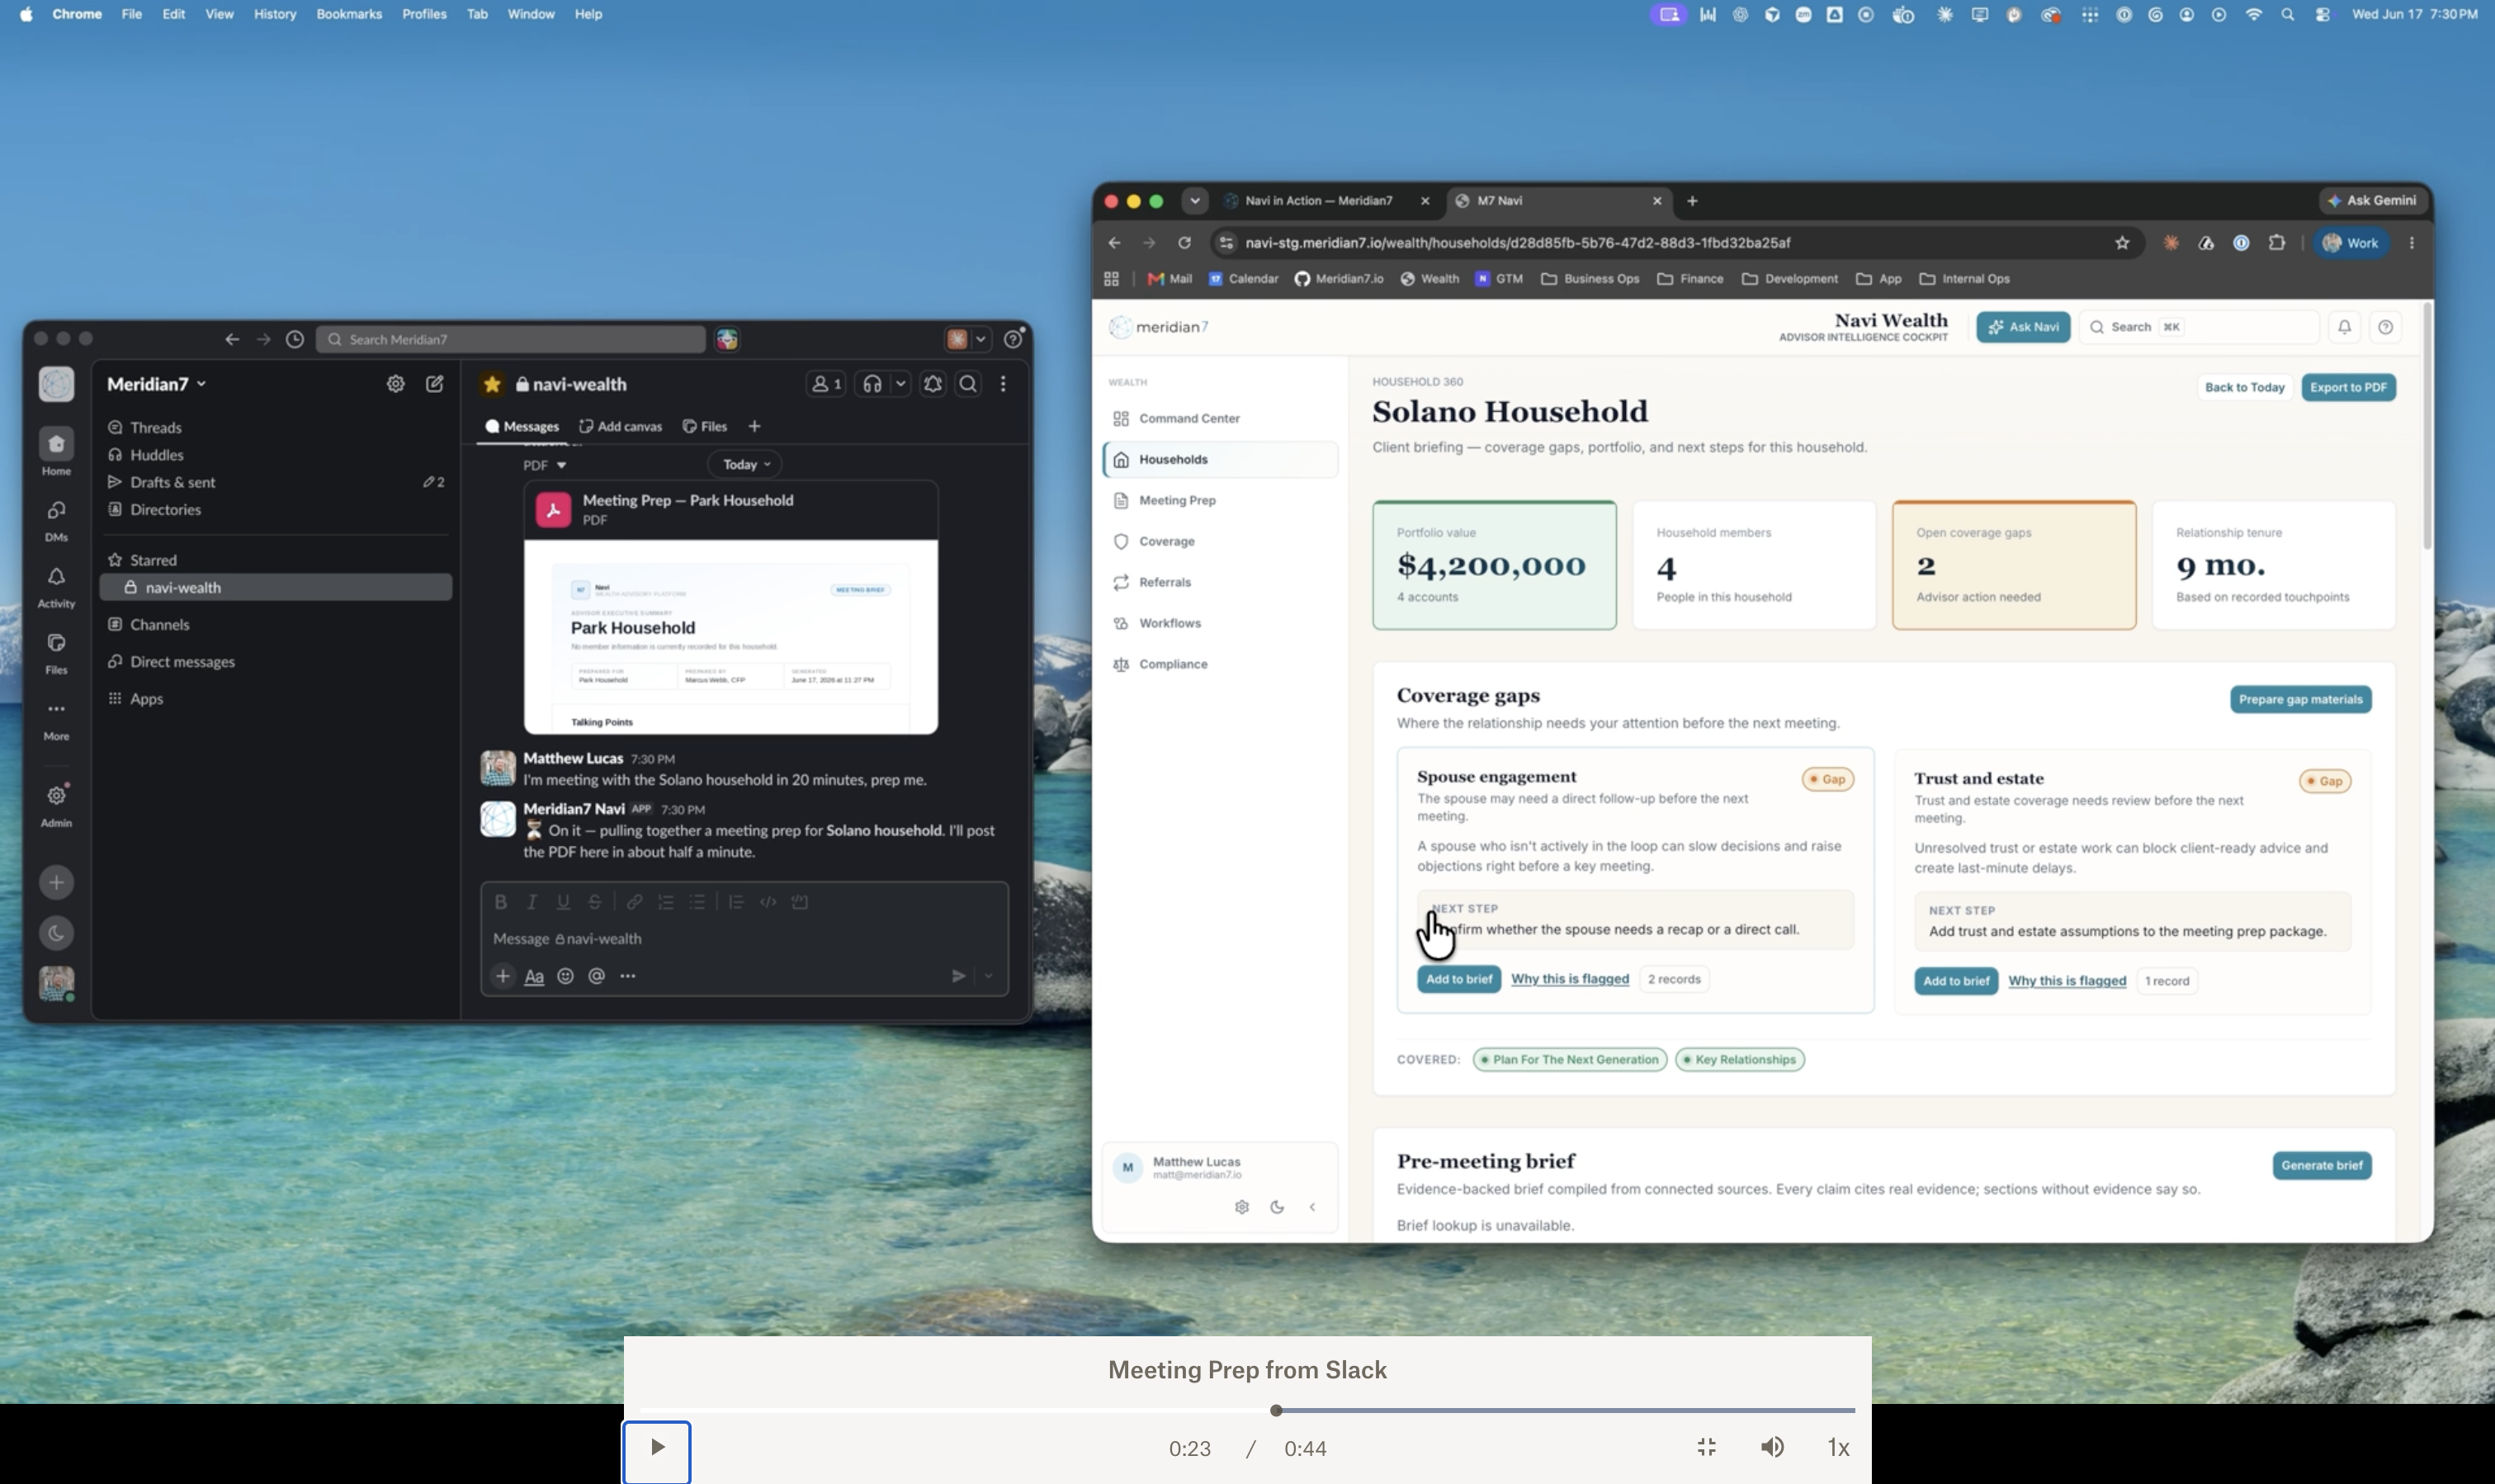
Task: Open Today date dropdown in Slack
Action: [x=746, y=464]
